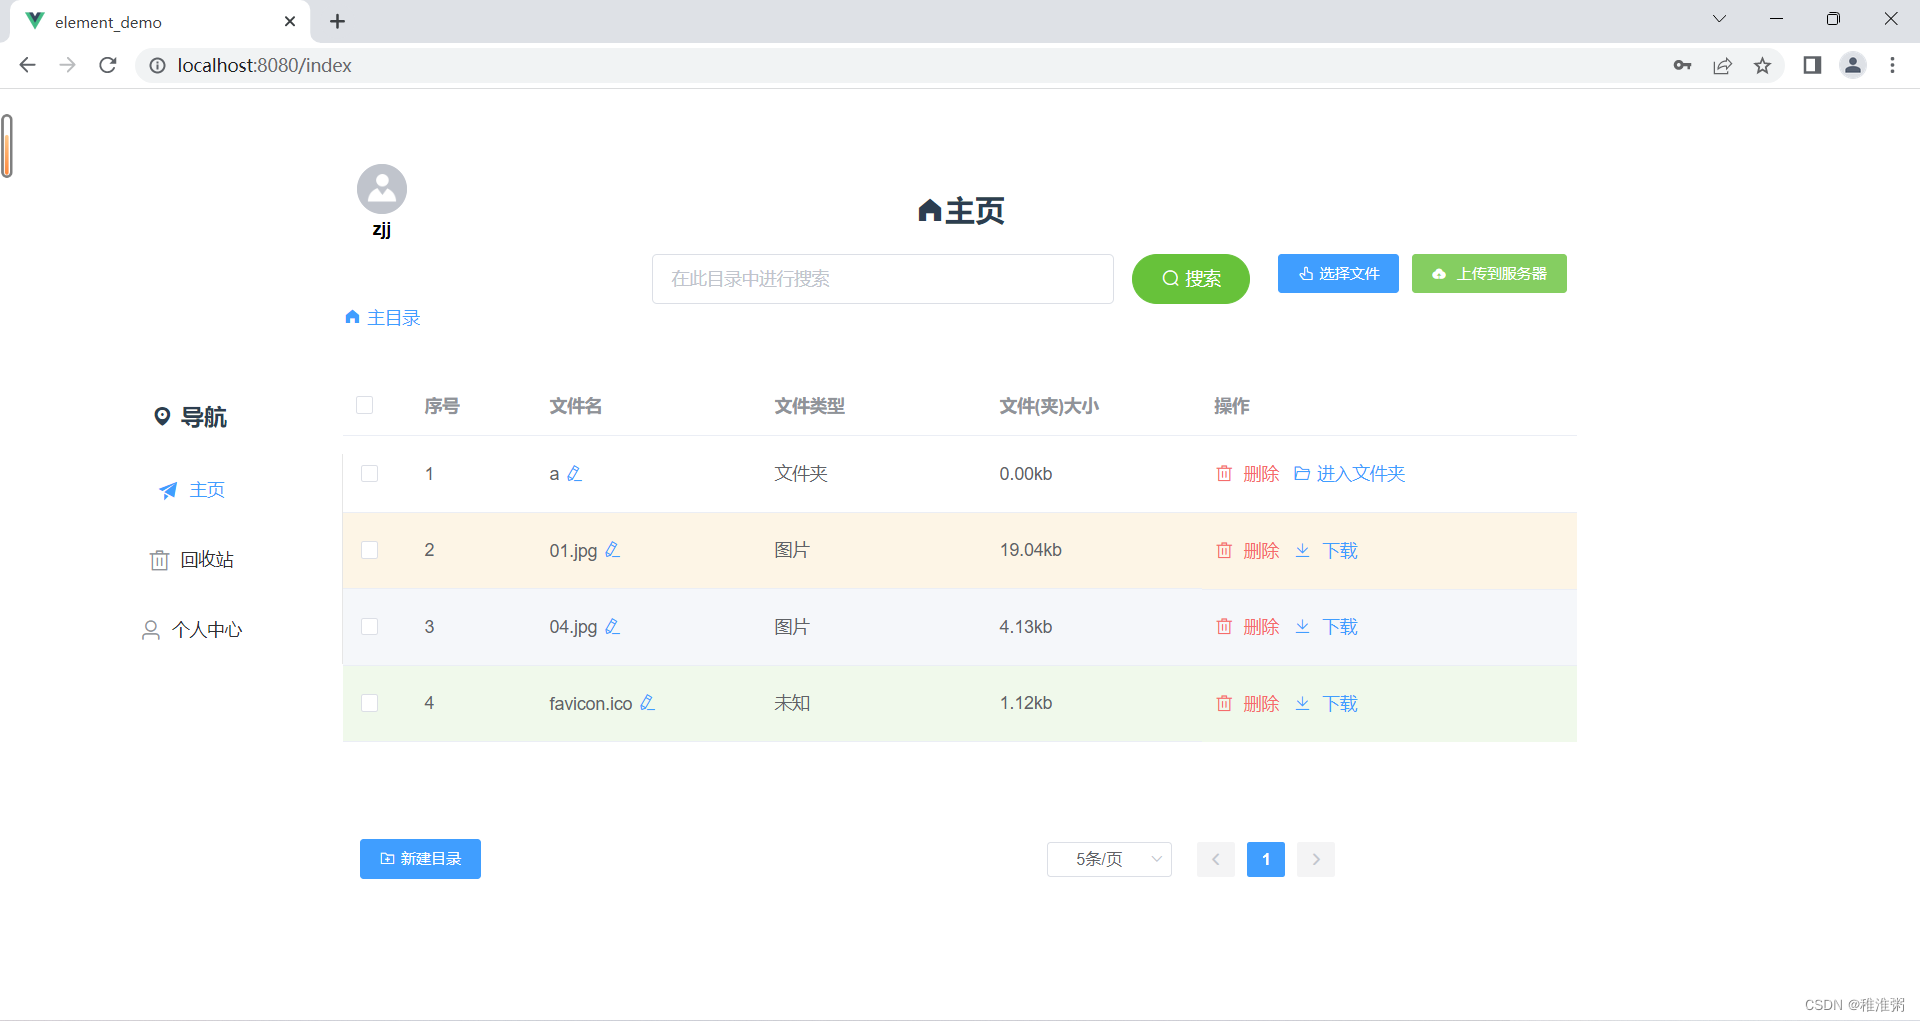Check the select-all checkbox in table header
Screen dimensions: 1920x1021
click(364, 405)
